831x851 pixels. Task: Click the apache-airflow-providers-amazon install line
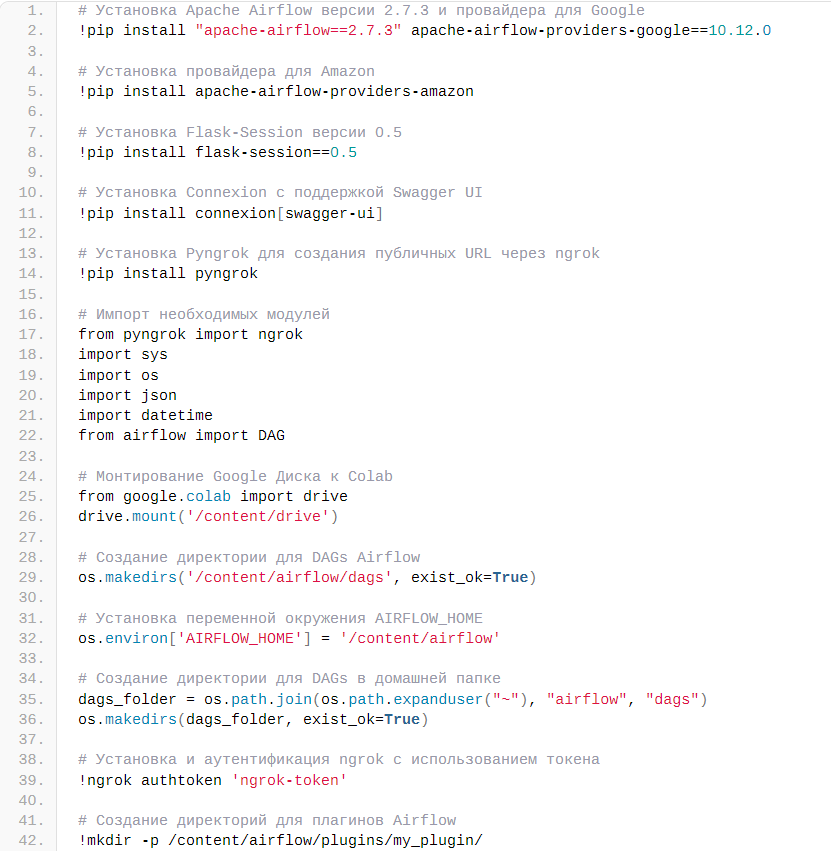[x=276, y=91]
